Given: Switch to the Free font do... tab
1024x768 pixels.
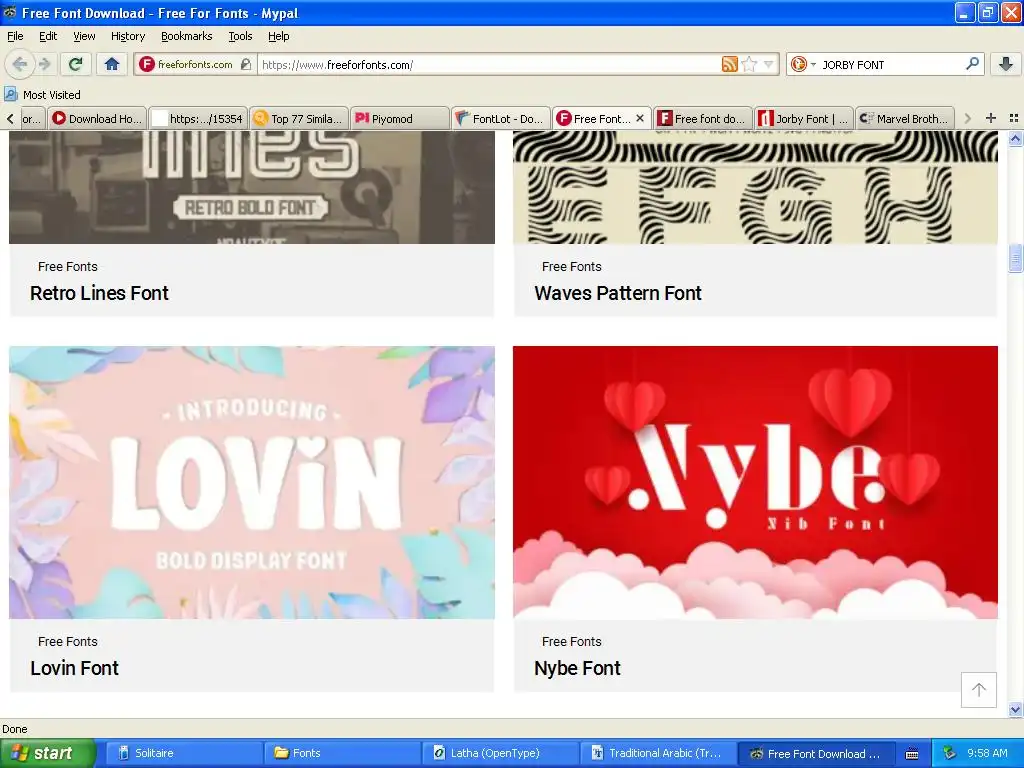Looking at the screenshot, I should coord(702,118).
